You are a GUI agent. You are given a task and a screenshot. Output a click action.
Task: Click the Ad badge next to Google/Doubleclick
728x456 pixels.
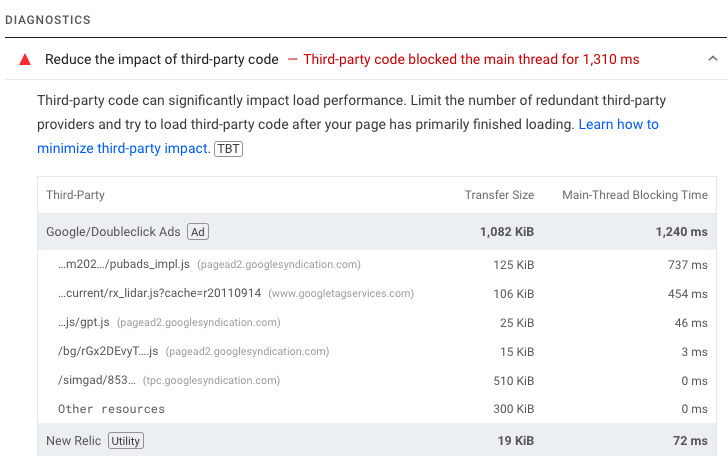[x=198, y=232]
